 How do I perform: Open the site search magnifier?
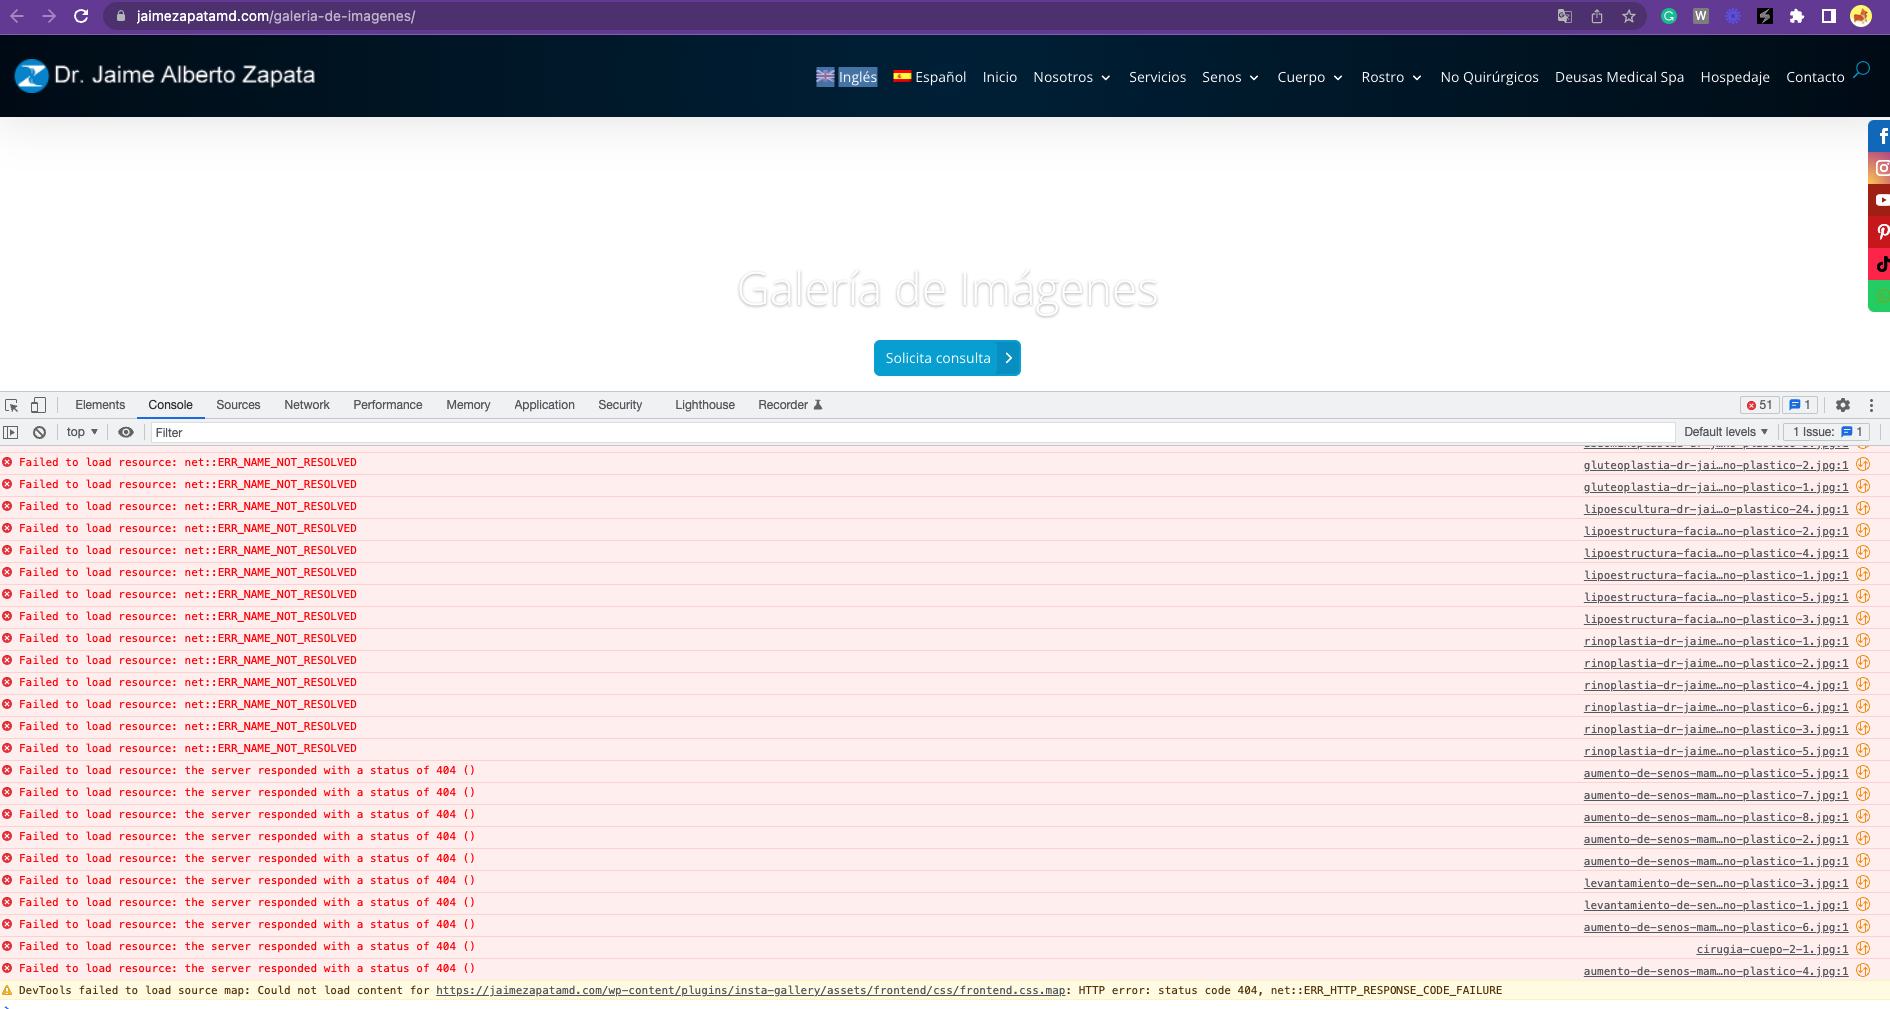pos(1860,70)
